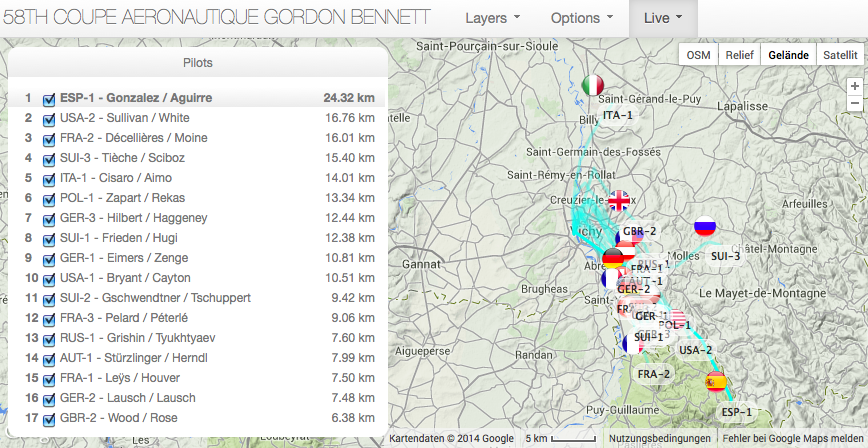This screenshot has height=448, width=868.
Task: Toggle the GBR-2 Wood / Rose checkbox
Action: pos(49,419)
